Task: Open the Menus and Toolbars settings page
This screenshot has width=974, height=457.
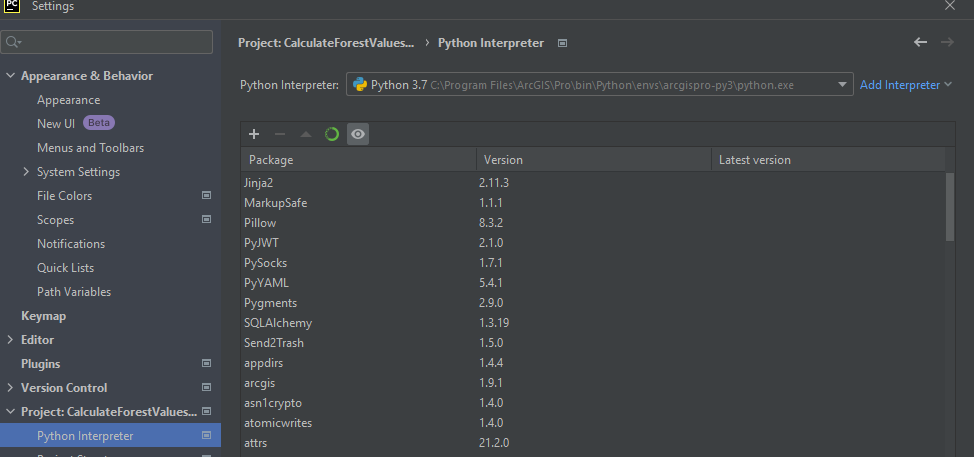Action: (90, 148)
